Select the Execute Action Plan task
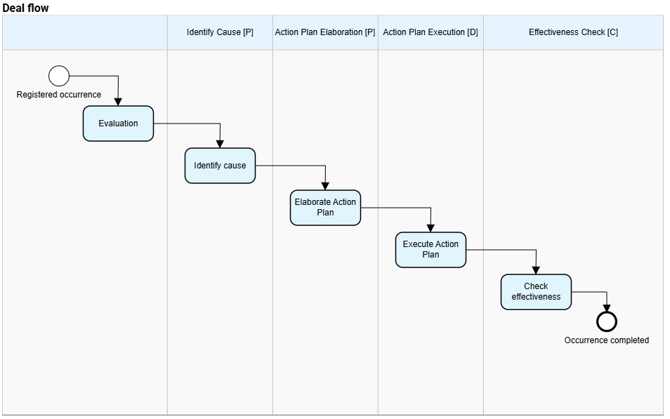 pos(430,249)
